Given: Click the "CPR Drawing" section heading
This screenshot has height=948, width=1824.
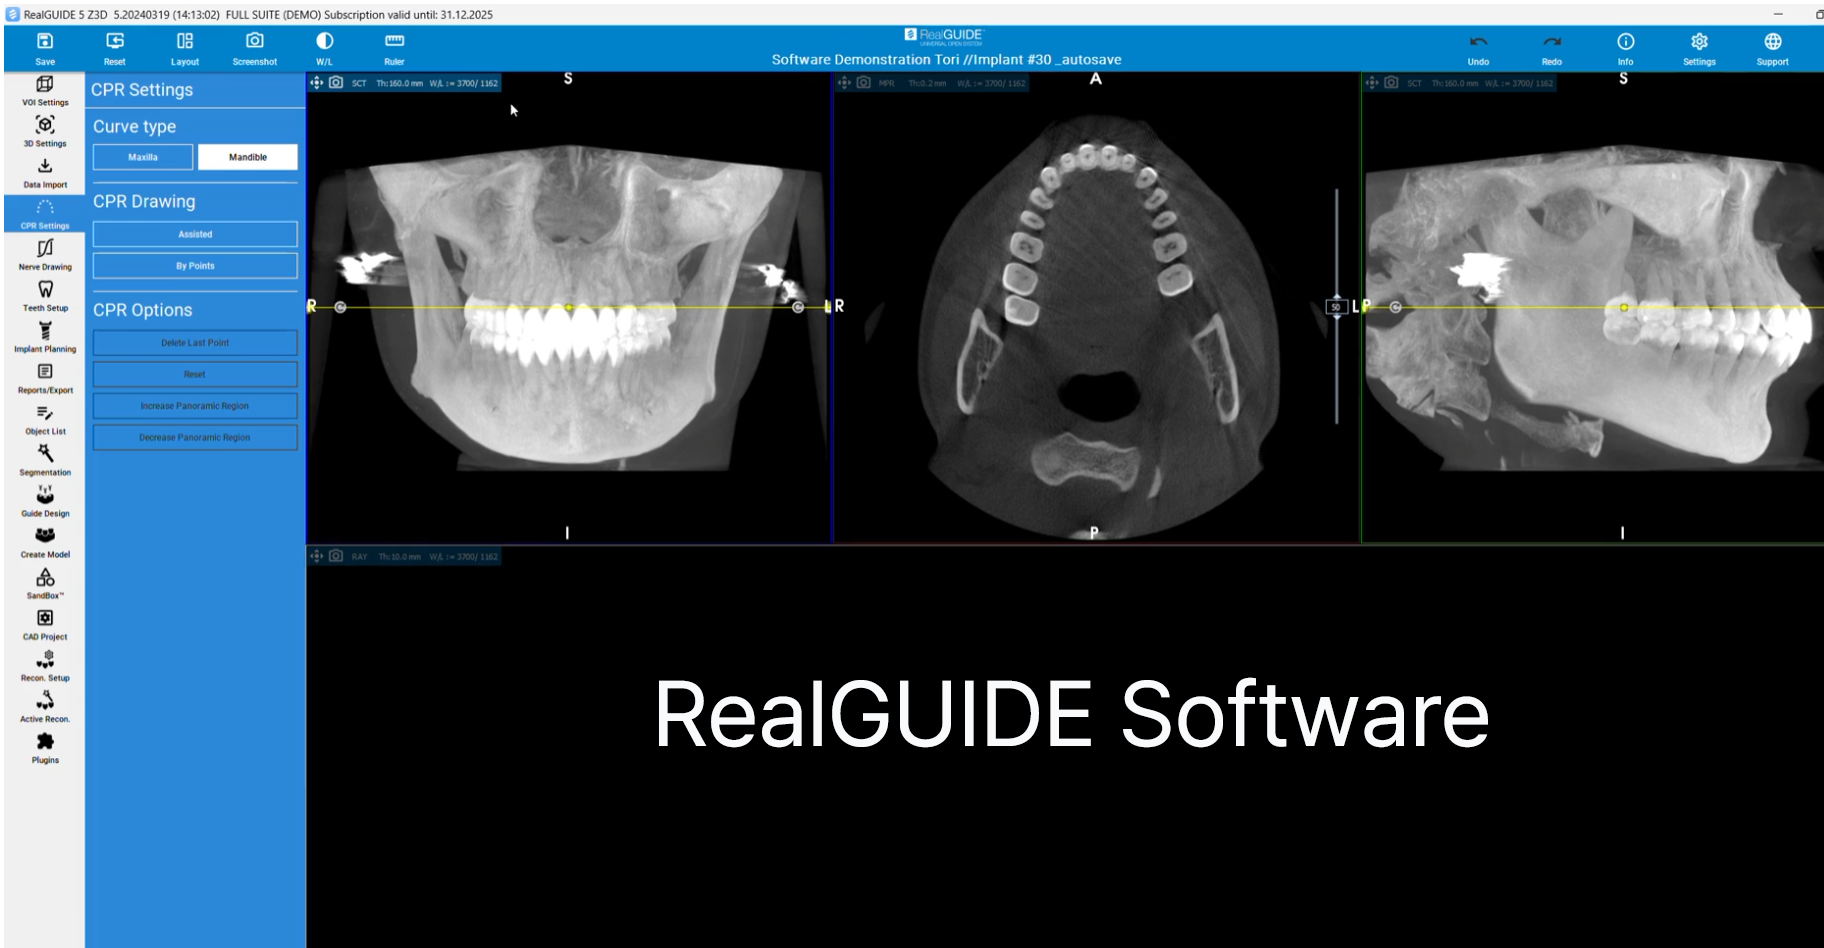Looking at the screenshot, I should 144,201.
